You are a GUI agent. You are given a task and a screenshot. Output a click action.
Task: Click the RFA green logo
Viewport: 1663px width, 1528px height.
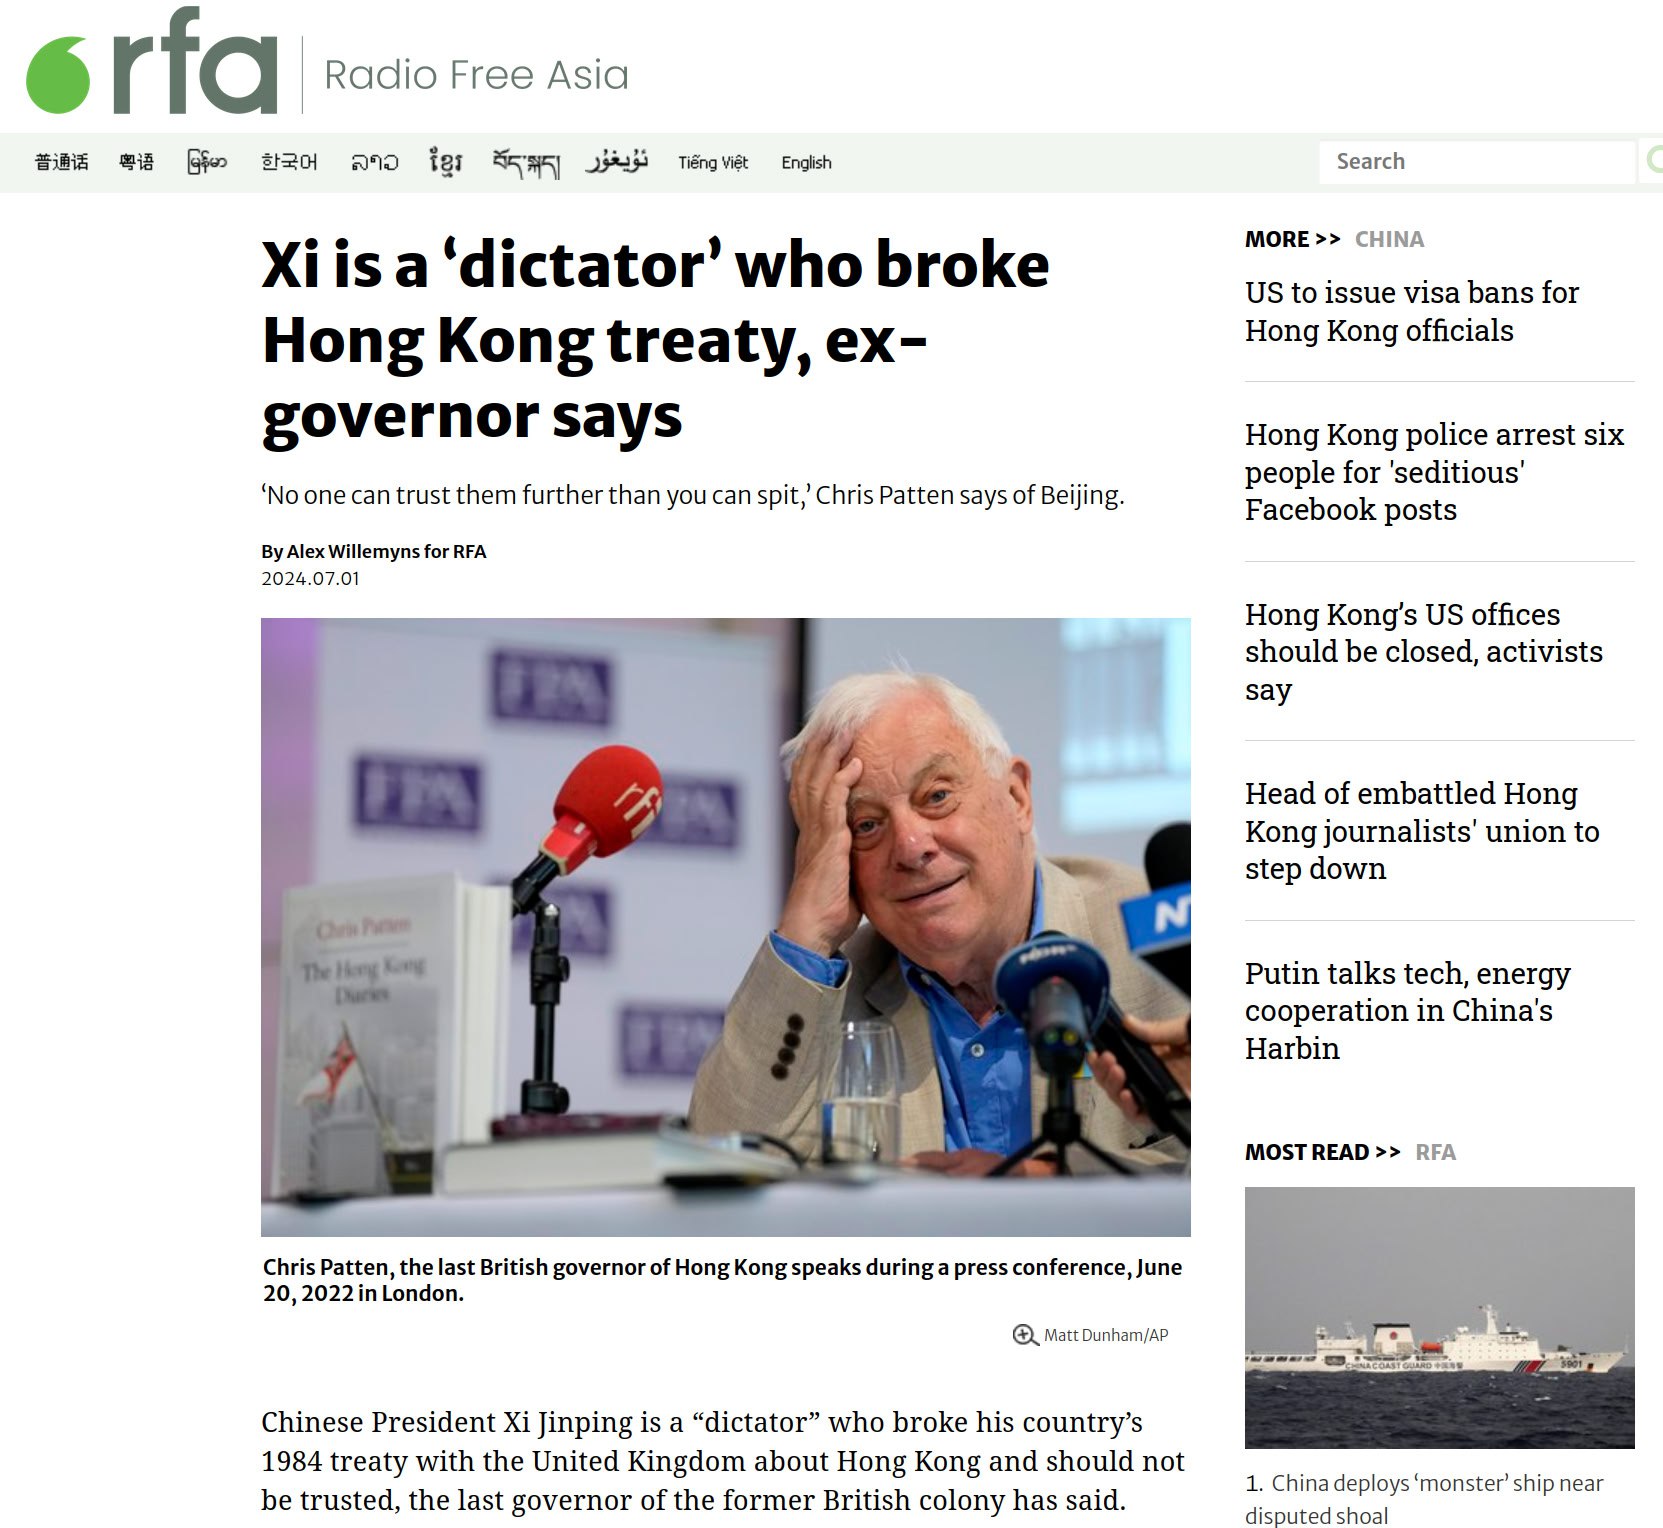(x=152, y=61)
